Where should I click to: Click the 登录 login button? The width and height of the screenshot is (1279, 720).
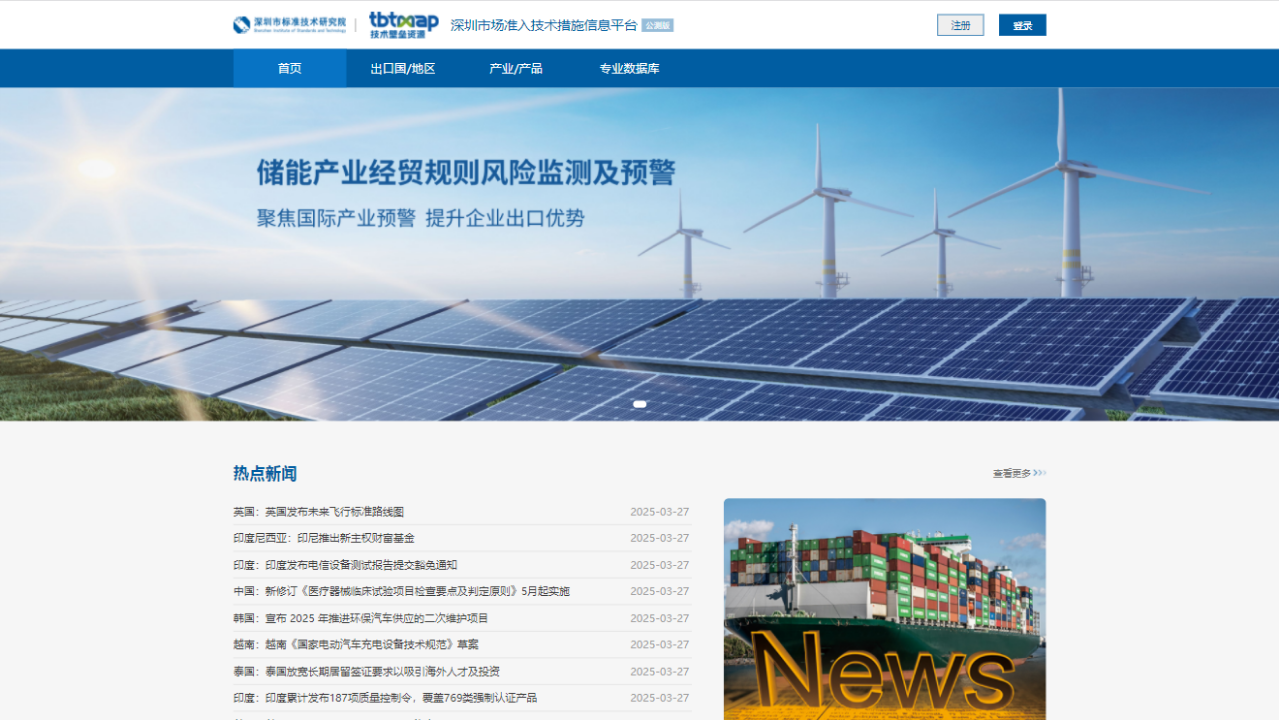[x=1022, y=25]
